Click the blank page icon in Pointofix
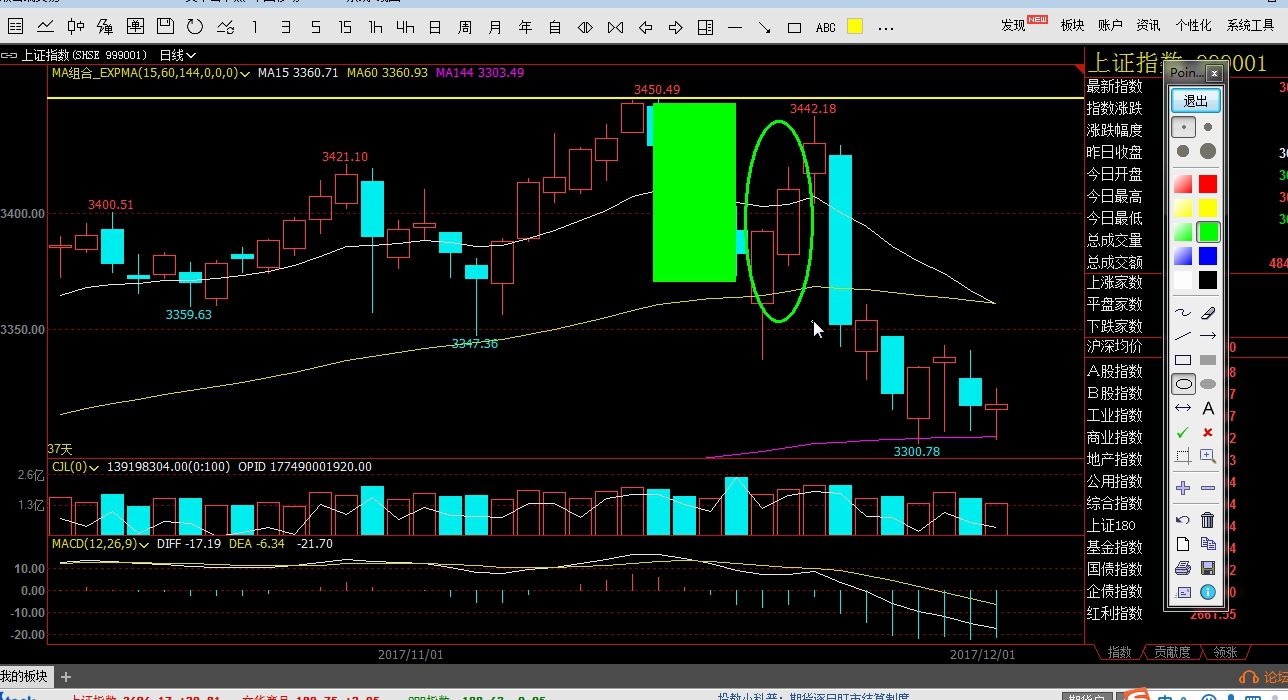 [1183, 544]
